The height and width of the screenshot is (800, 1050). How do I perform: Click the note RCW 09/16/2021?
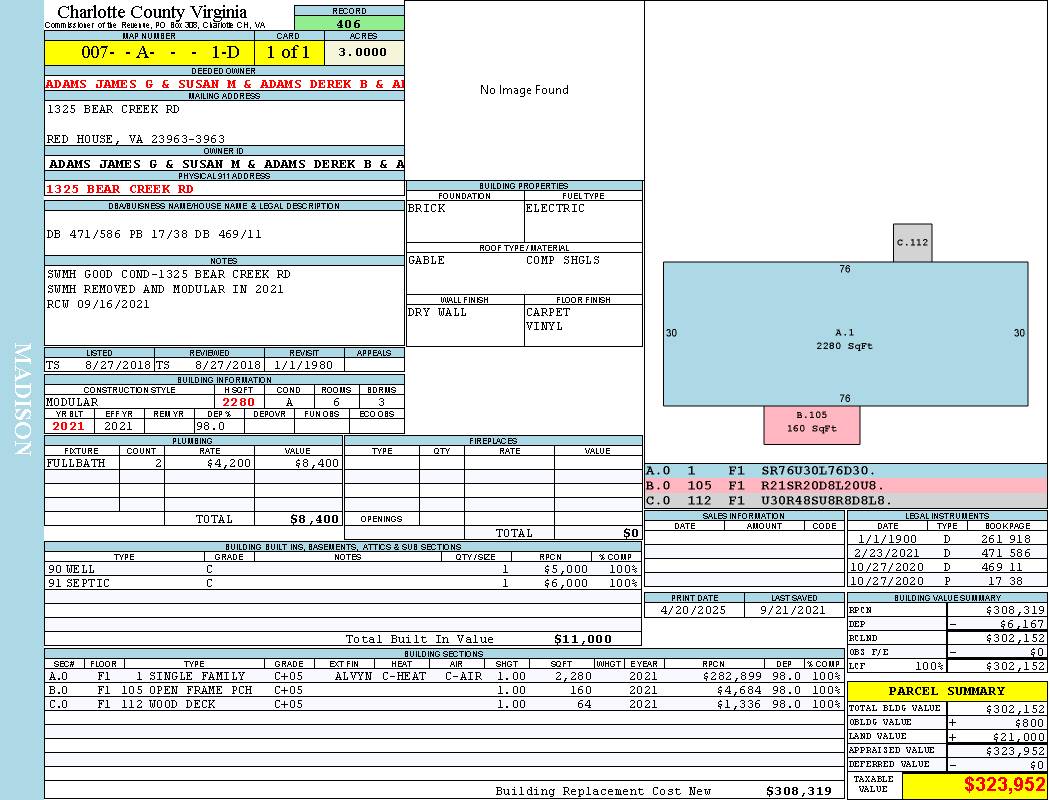tap(98, 304)
